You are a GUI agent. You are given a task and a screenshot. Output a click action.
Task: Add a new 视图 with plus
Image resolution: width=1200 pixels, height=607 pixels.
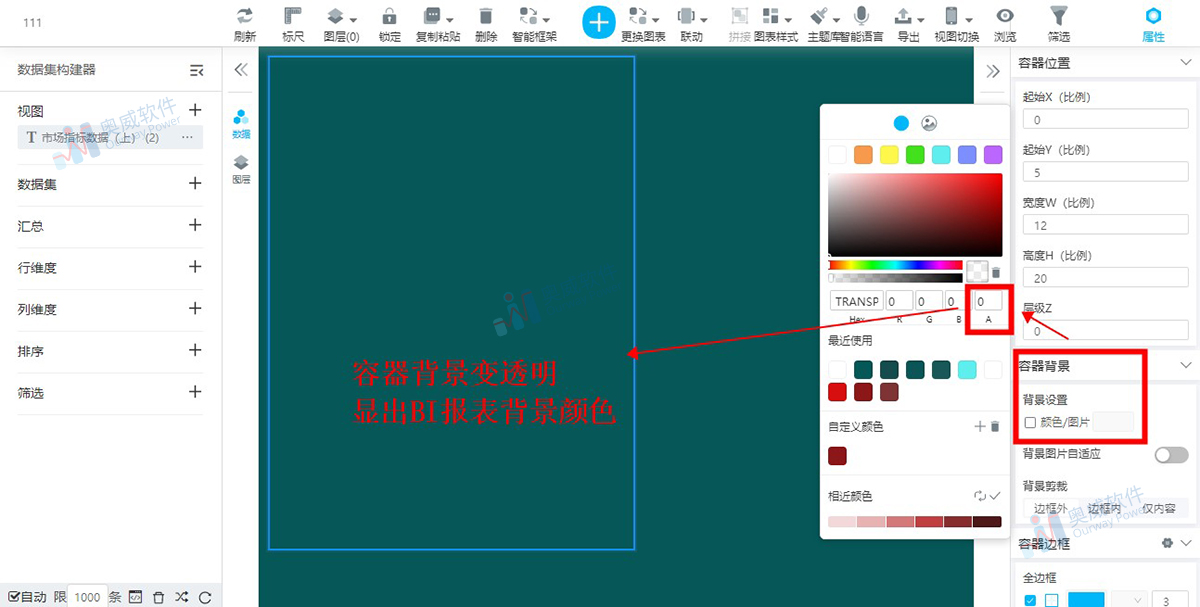click(x=195, y=110)
